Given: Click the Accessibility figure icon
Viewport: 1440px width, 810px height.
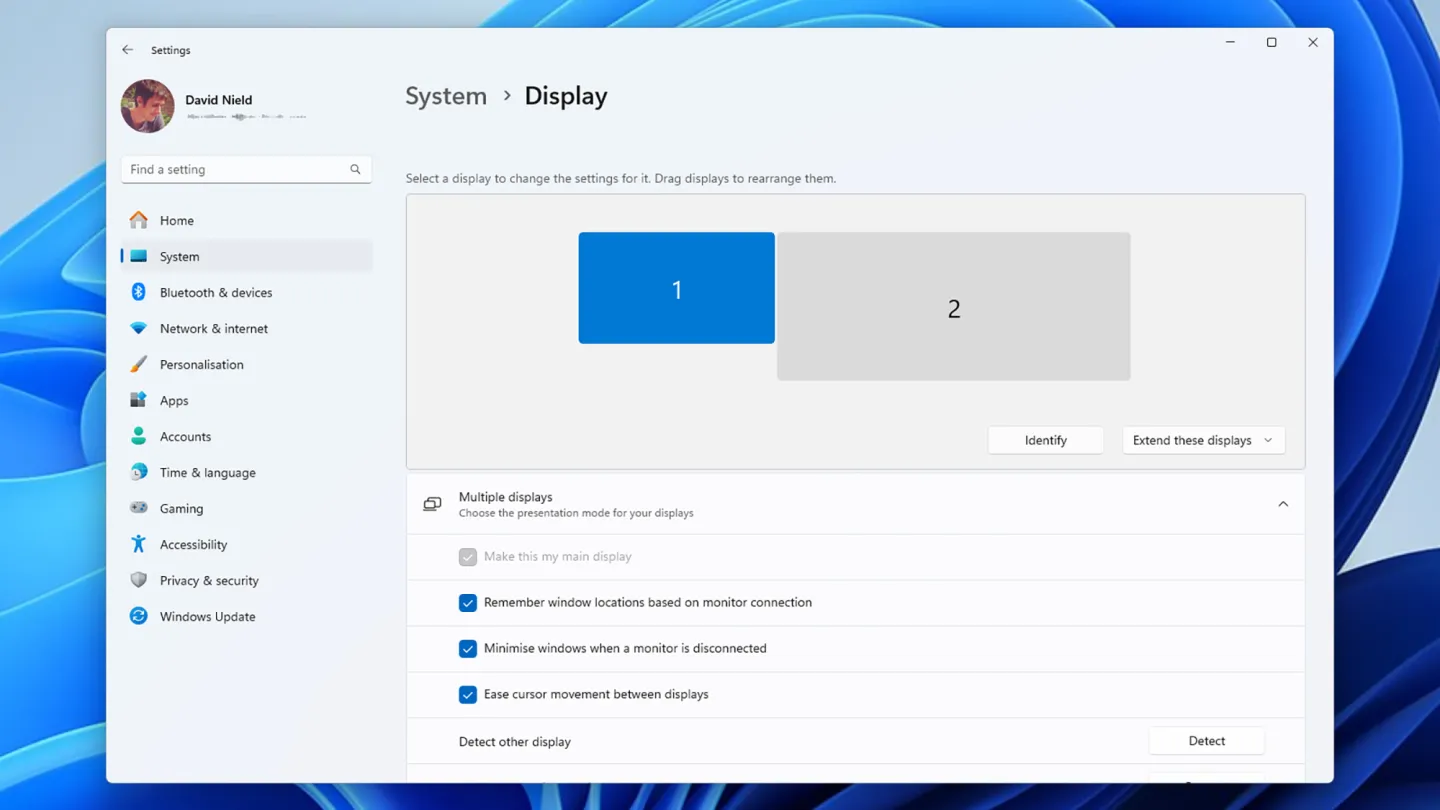Looking at the screenshot, I should (x=138, y=544).
